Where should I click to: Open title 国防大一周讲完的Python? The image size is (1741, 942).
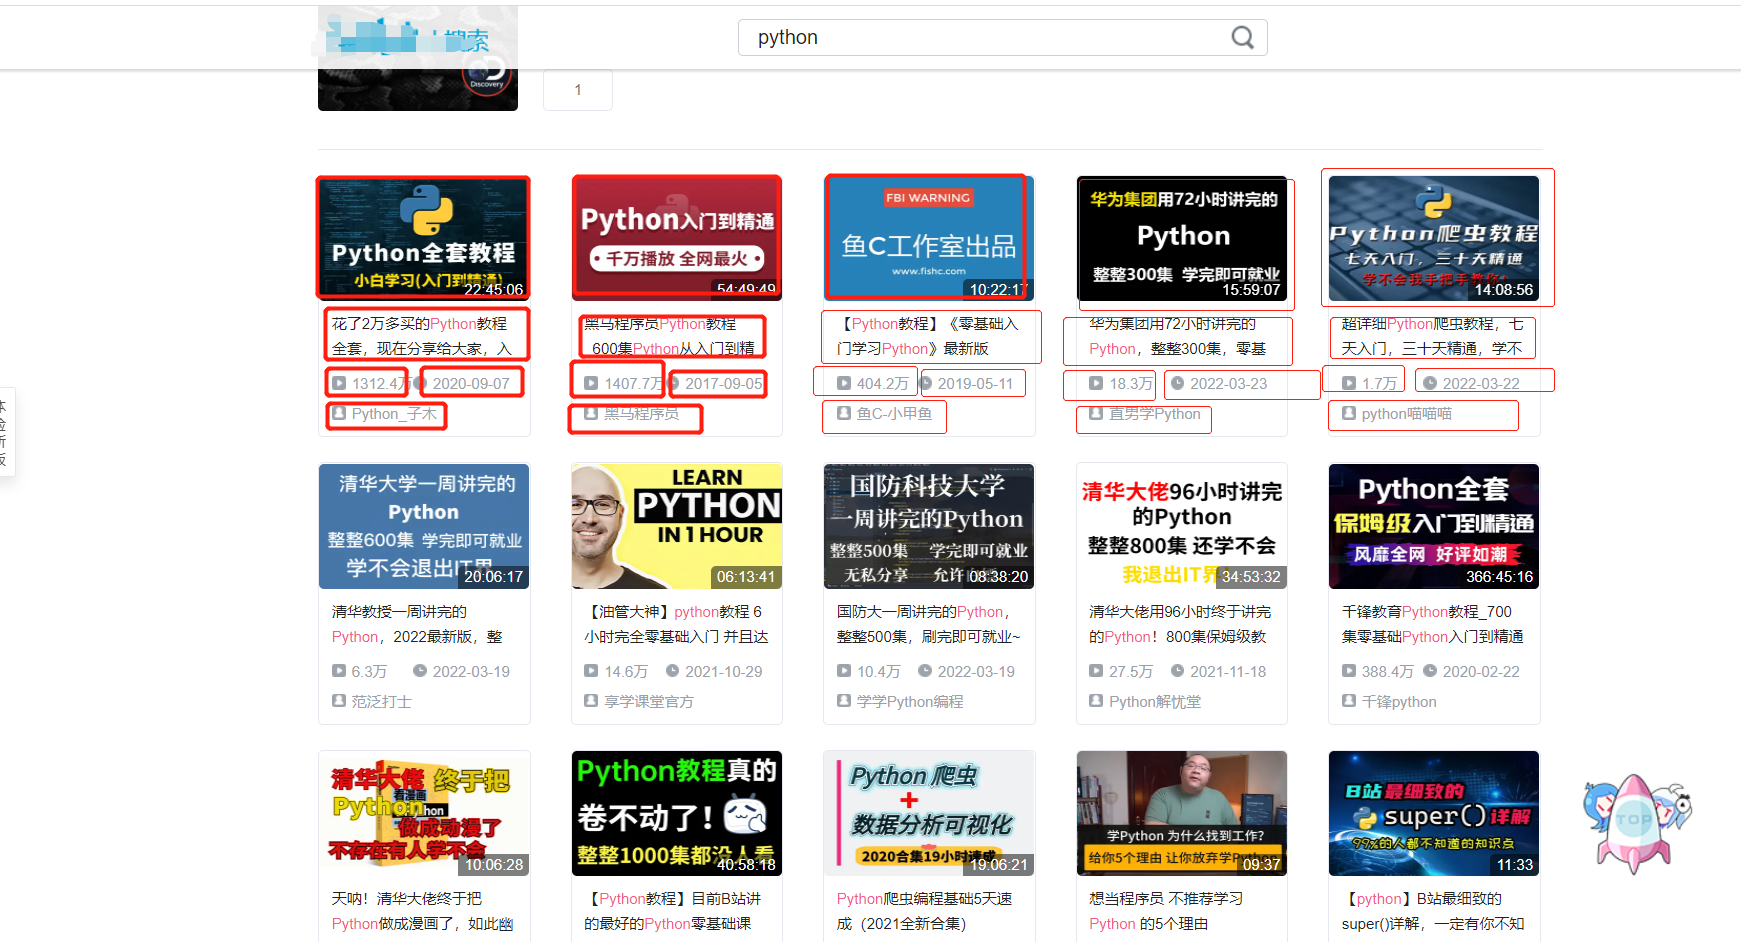(928, 624)
